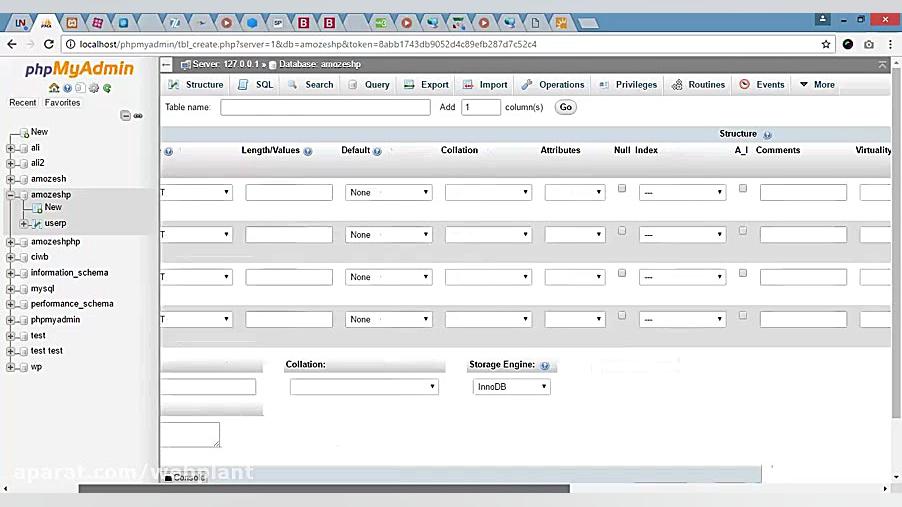Enable A_I checkbox in fourth column row
This screenshot has height=507, width=902.
pos(743,315)
